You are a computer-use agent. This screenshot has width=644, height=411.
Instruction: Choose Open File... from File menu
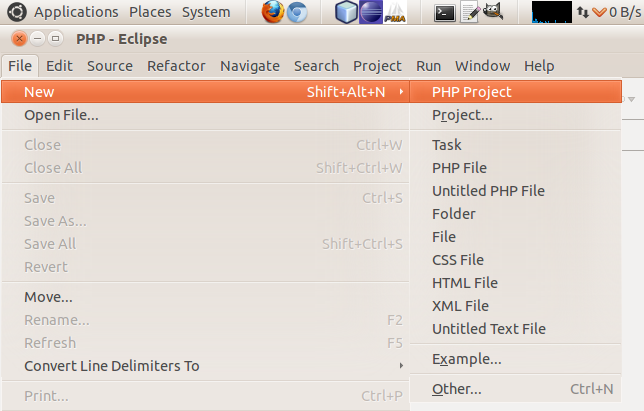pyautogui.click(x=205, y=115)
